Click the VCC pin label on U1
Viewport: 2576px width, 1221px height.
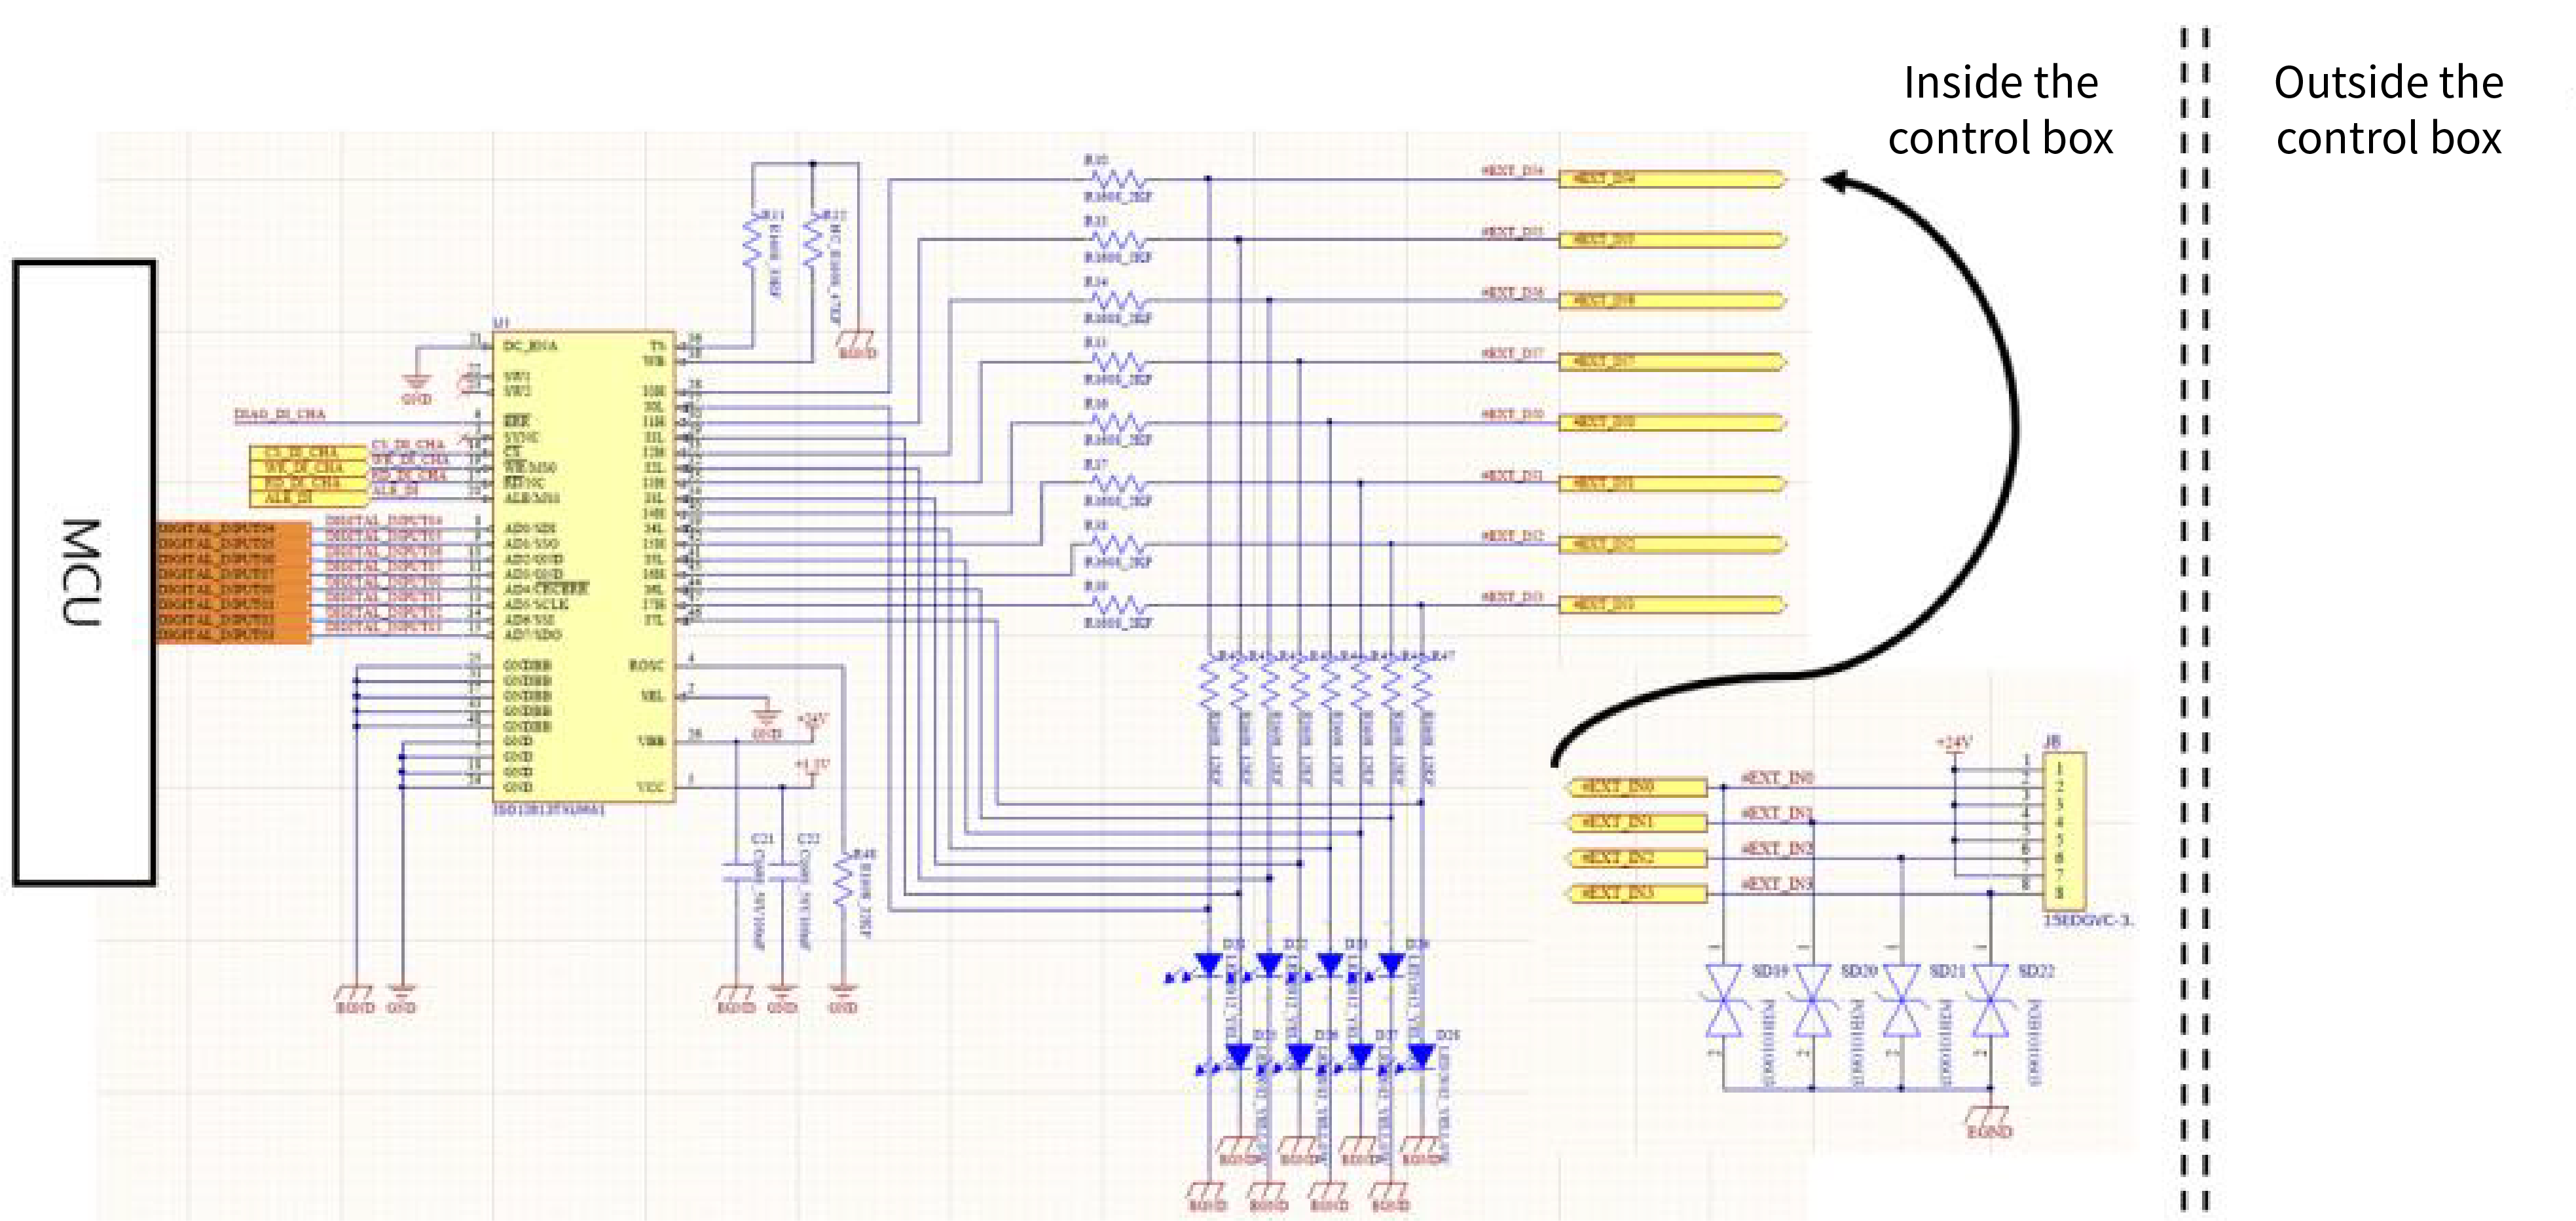pos(651,787)
